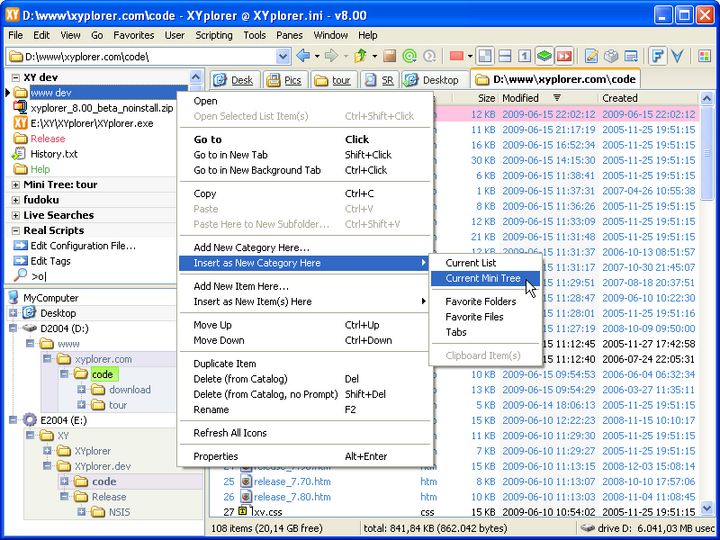Toggle the checkered dual pane toolbar icon

point(485,56)
